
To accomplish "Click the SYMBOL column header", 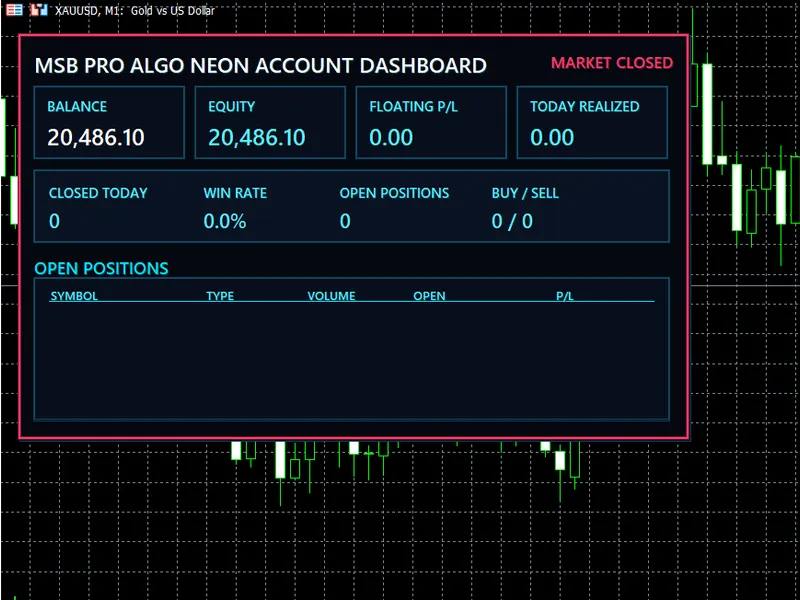I will click(74, 296).
